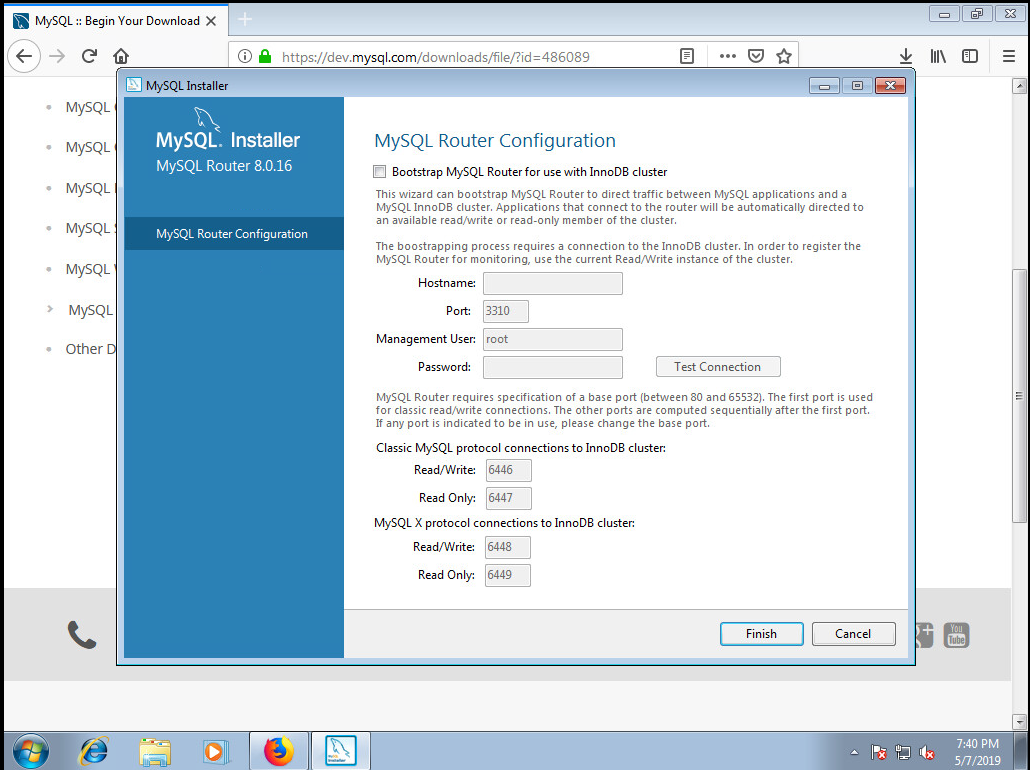1030x770 pixels.
Task: Click scrollbar up arrow in Firefox page
Action: 1019,85
